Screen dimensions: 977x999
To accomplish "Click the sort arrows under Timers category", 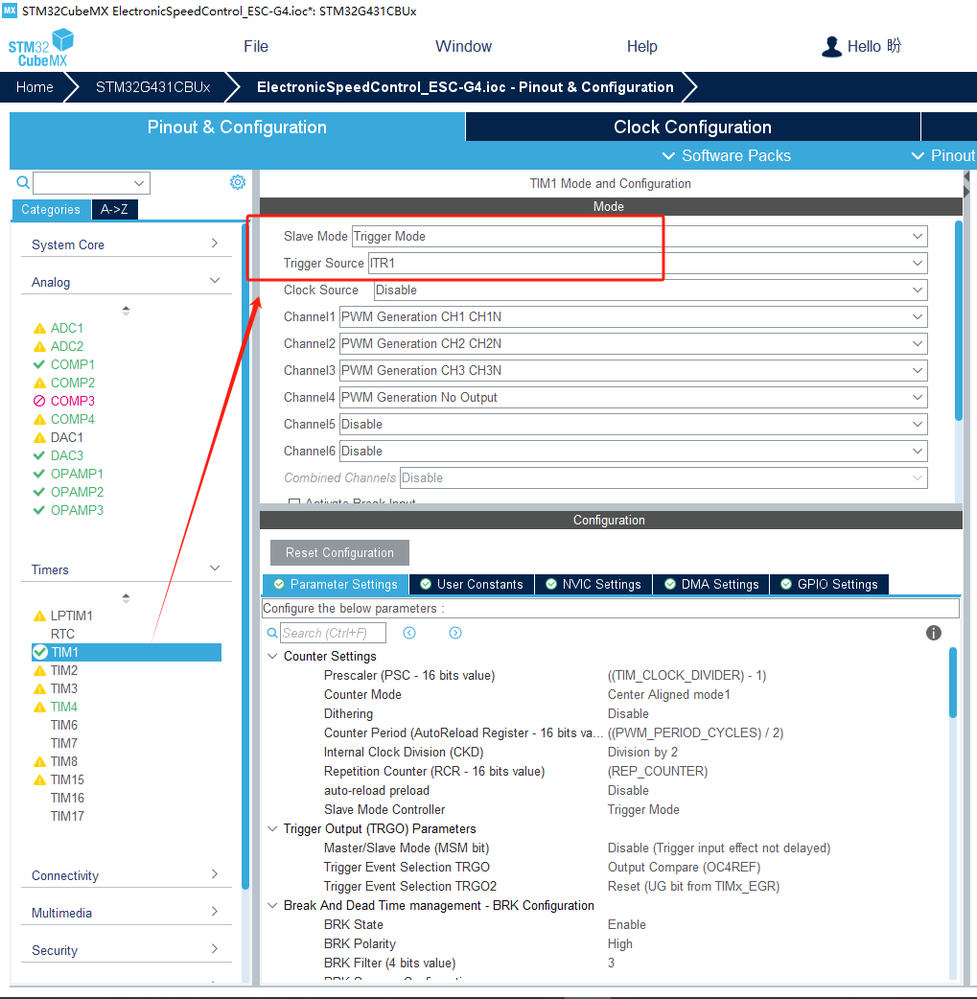I will [x=126, y=598].
